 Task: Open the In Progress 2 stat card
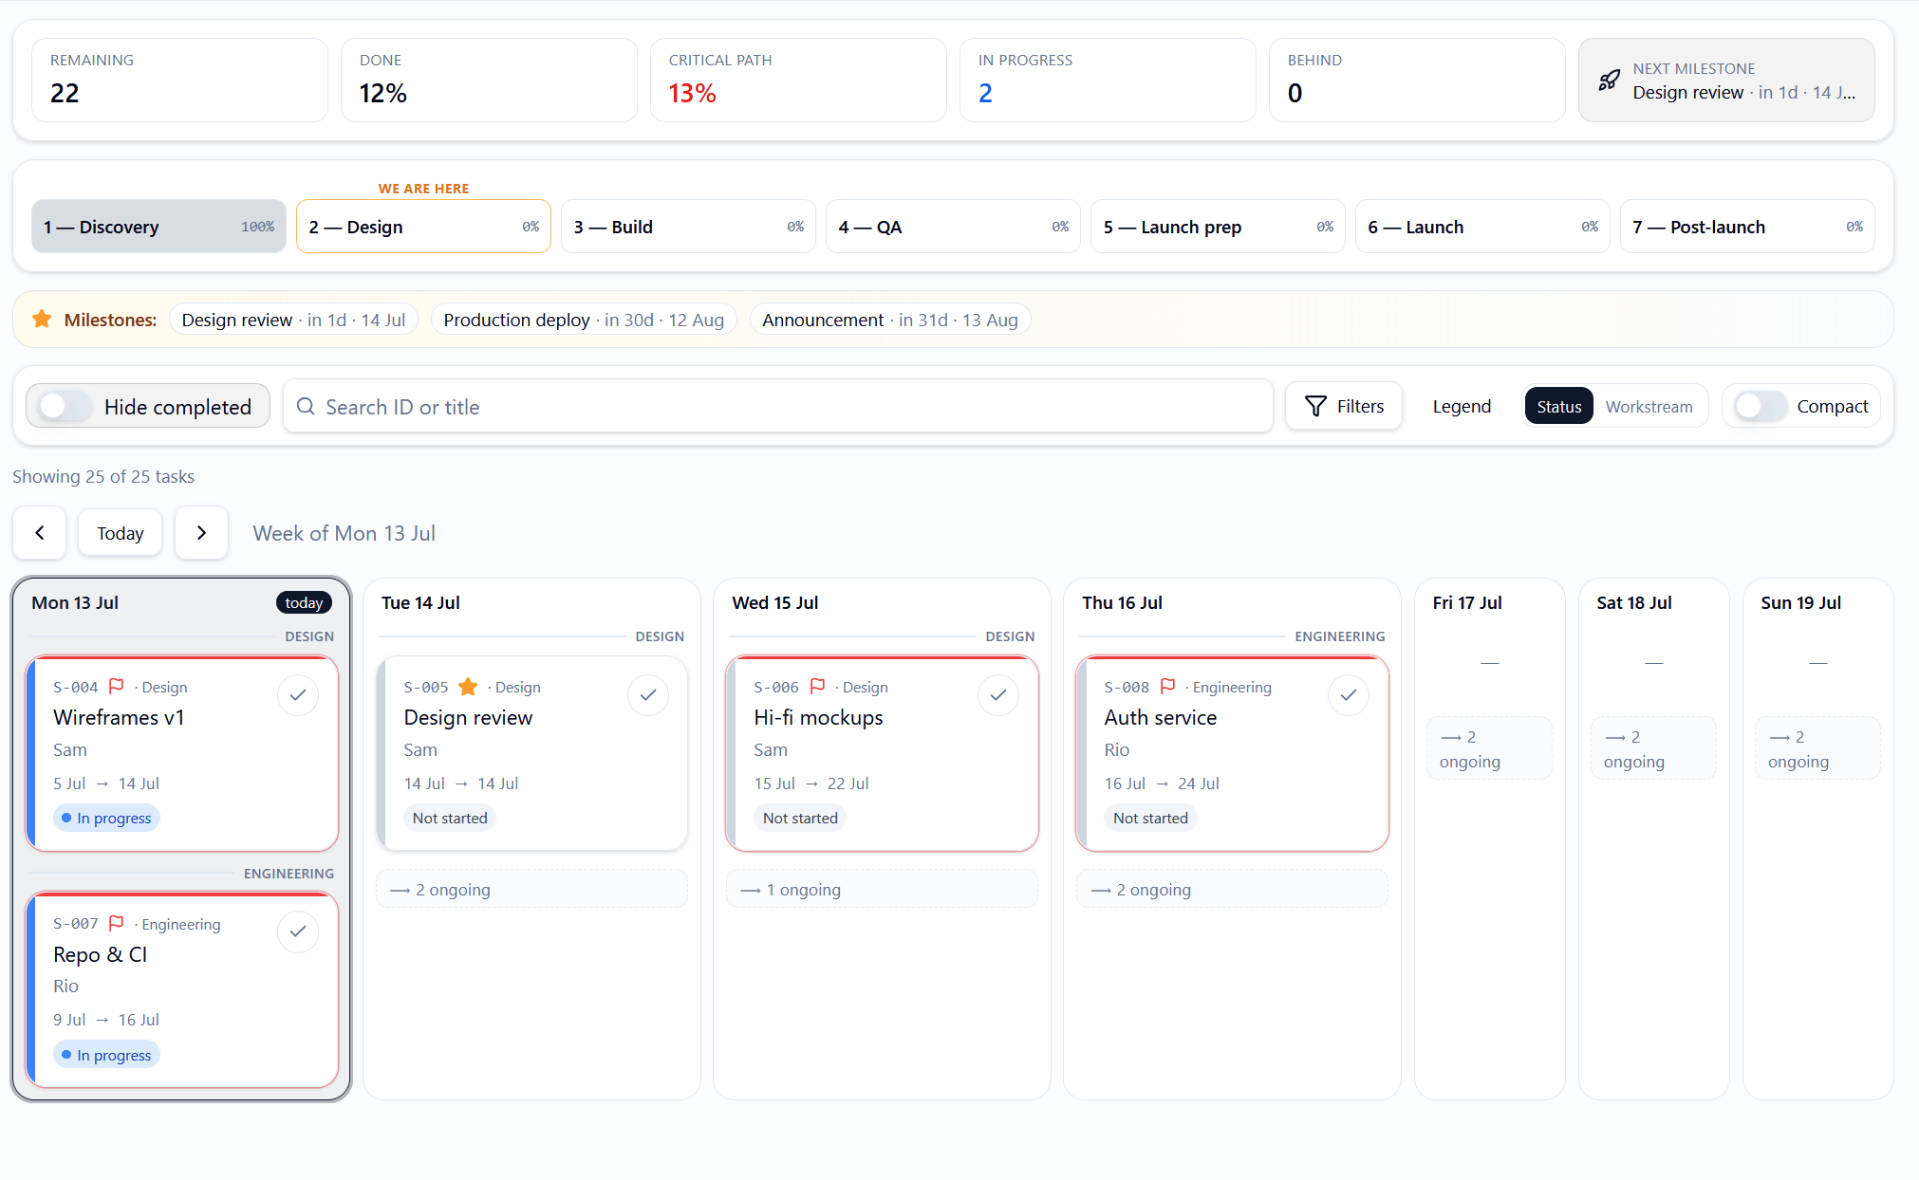(x=1107, y=80)
